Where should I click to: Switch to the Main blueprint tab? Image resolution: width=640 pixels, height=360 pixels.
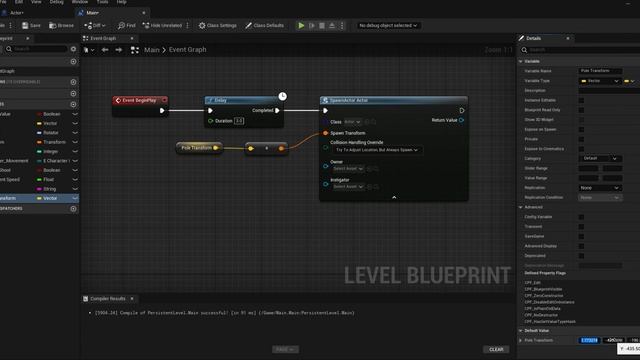click(x=112, y=13)
